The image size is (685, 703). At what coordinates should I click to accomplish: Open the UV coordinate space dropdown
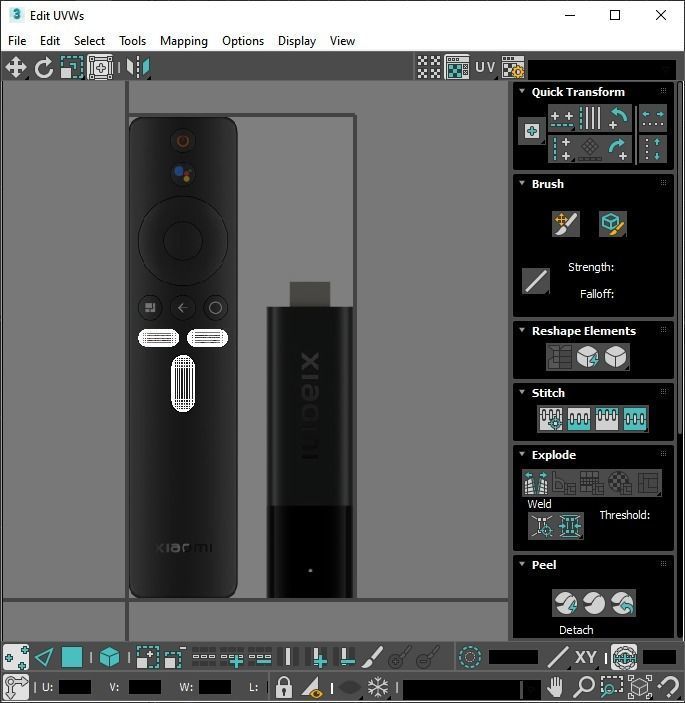click(486, 68)
